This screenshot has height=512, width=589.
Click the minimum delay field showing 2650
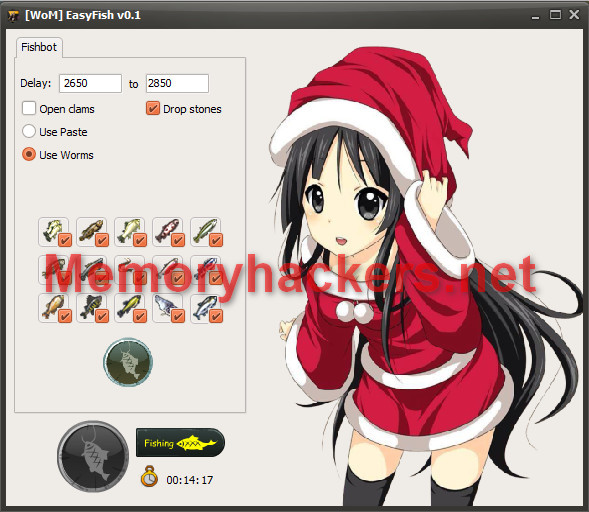click(90, 83)
